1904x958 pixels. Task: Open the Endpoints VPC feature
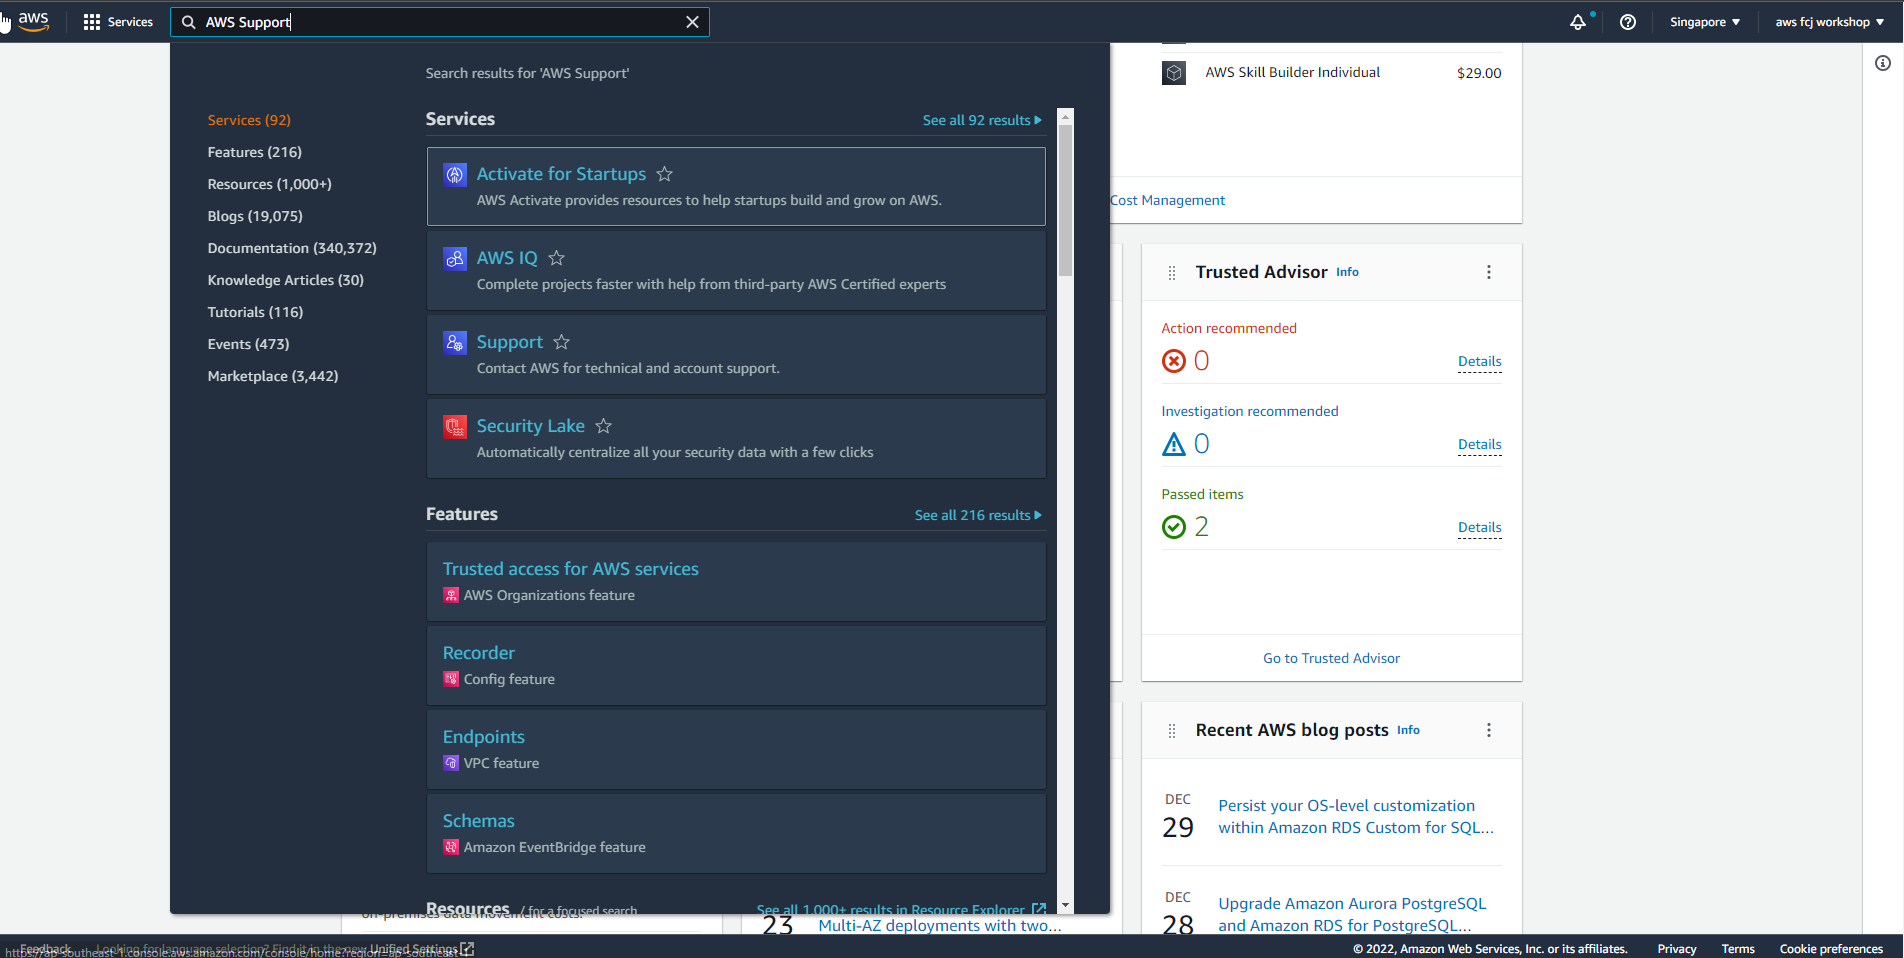(483, 737)
